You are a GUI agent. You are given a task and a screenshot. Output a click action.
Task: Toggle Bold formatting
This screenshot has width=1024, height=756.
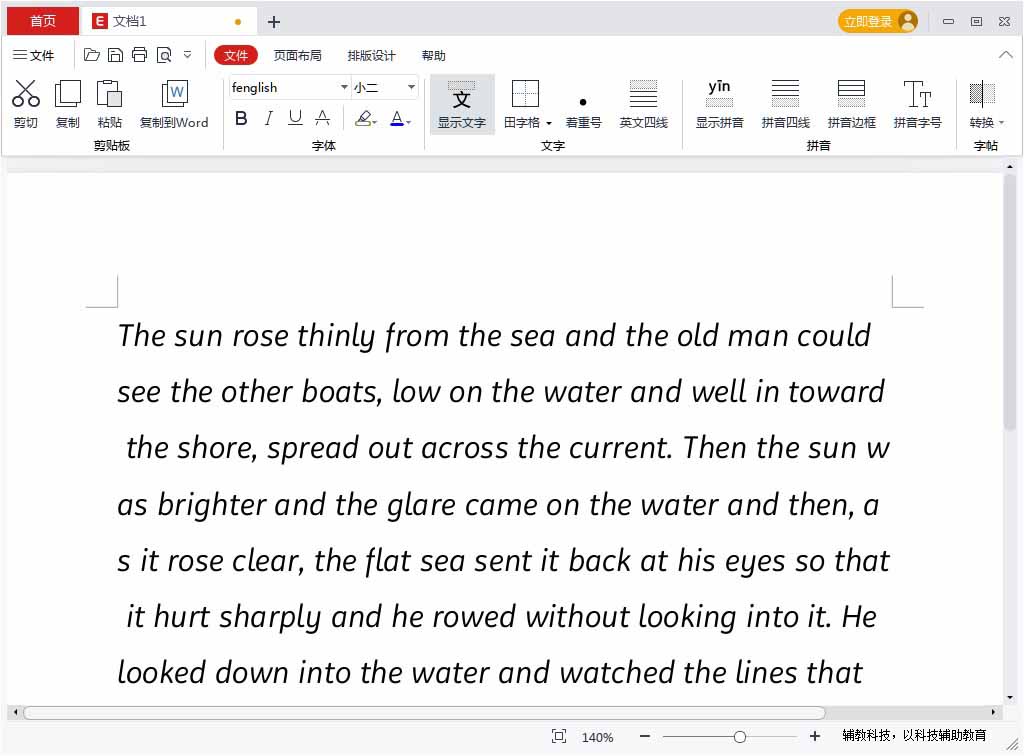click(x=241, y=118)
